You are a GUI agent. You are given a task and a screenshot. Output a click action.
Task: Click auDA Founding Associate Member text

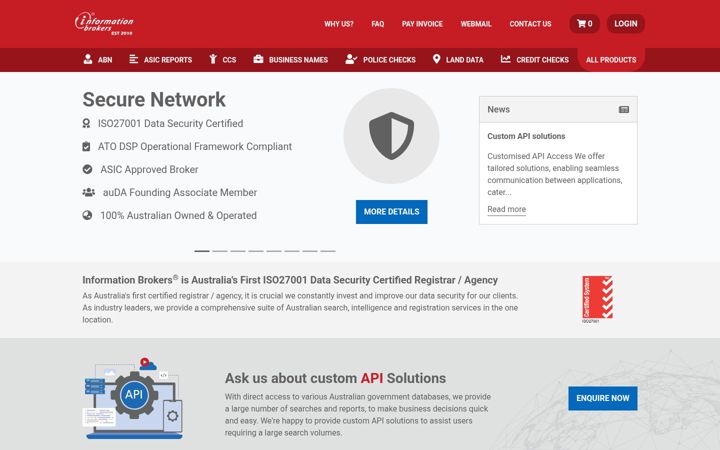point(180,192)
